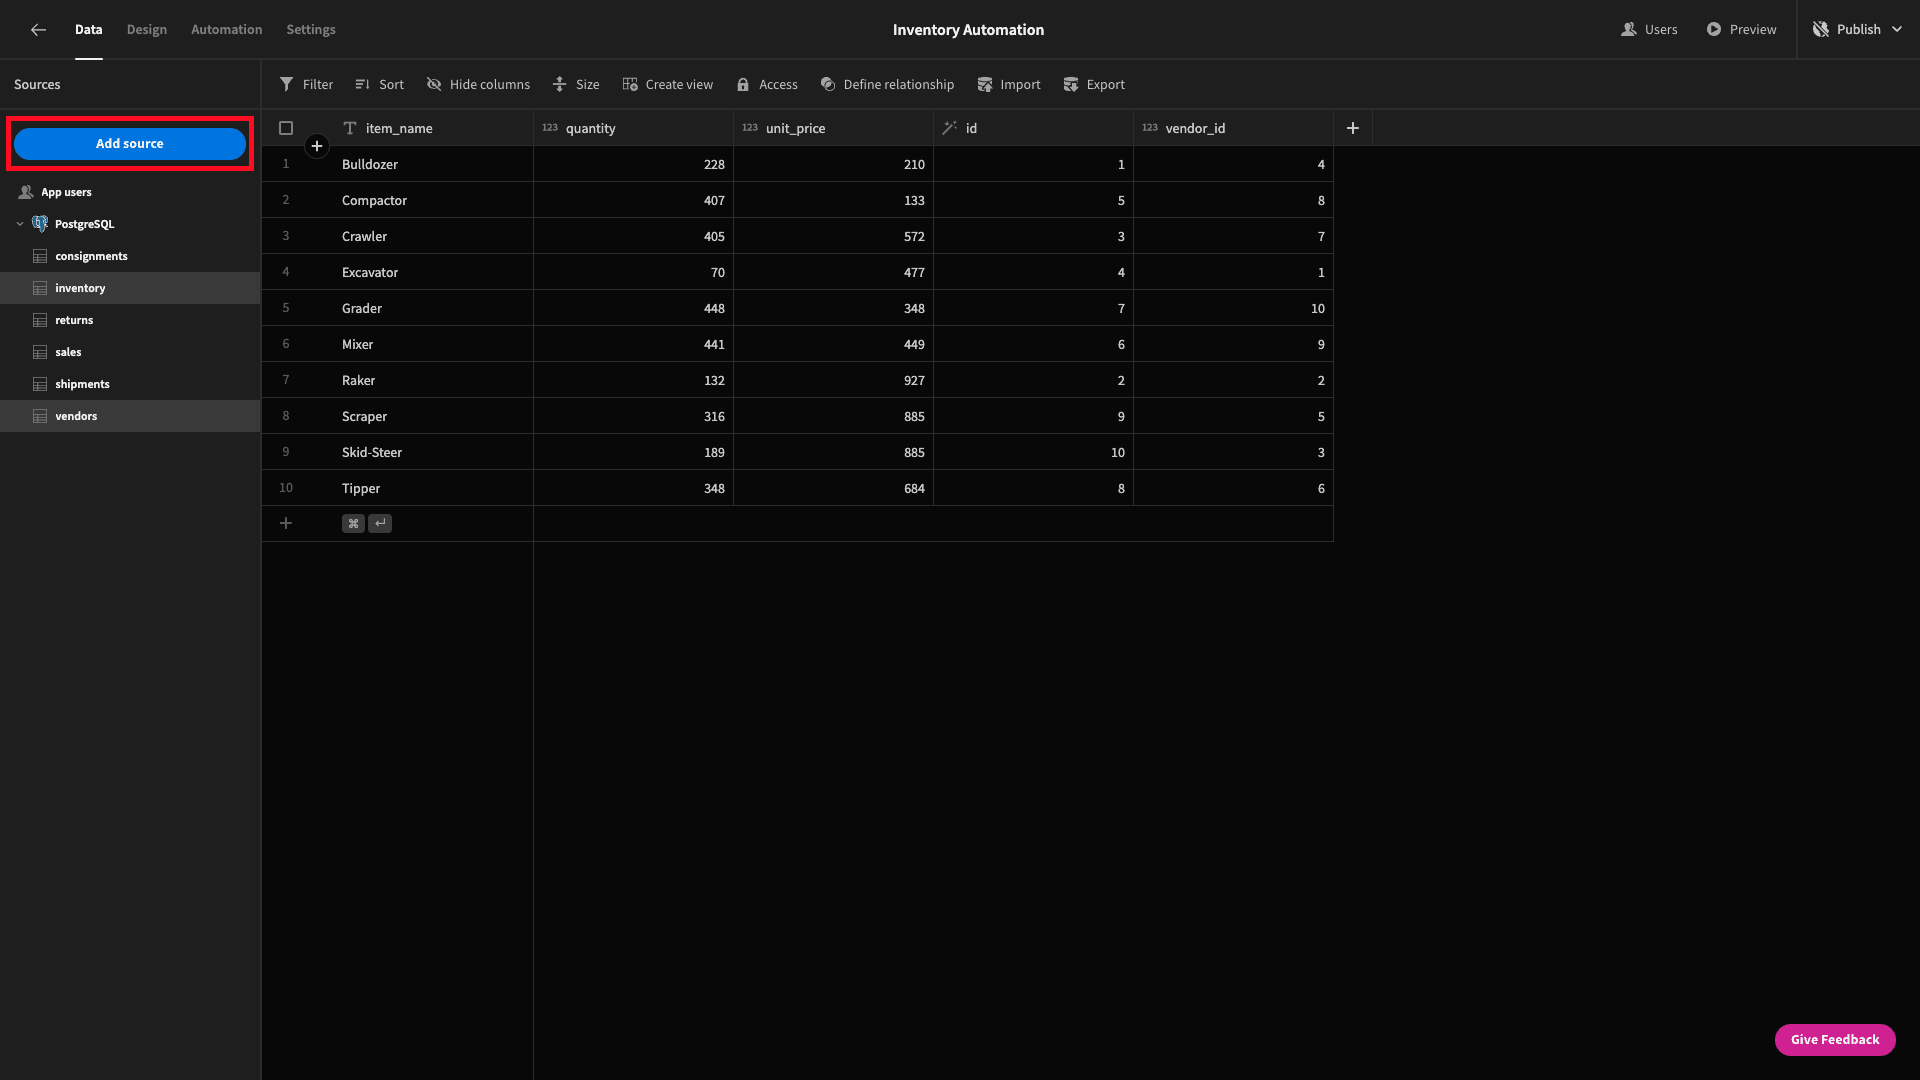Image resolution: width=1920 pixels, height=1080 pixels.
Task: Click the Export toolbar icon
Action: click(1071, 85)
